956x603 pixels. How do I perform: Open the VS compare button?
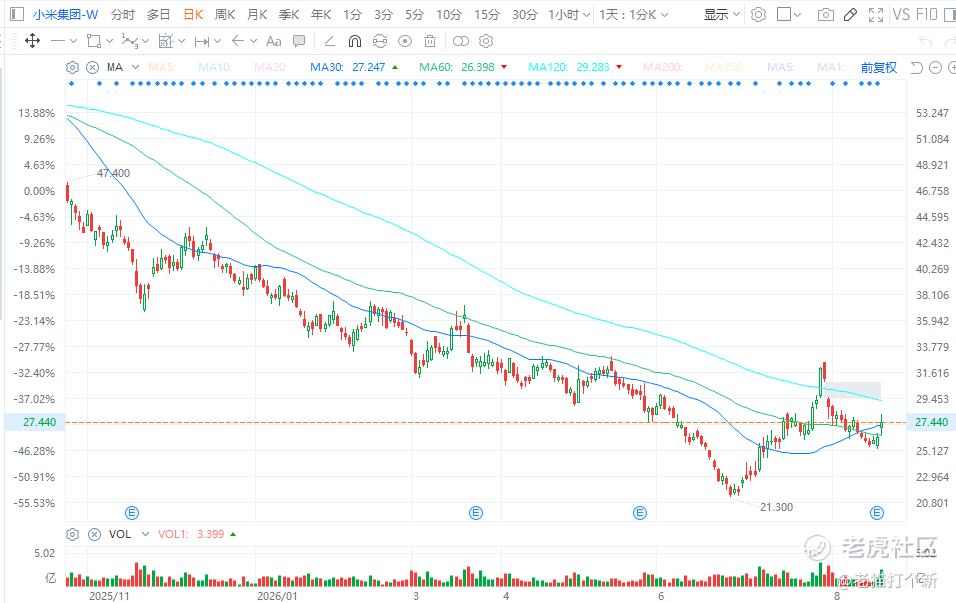901,14
